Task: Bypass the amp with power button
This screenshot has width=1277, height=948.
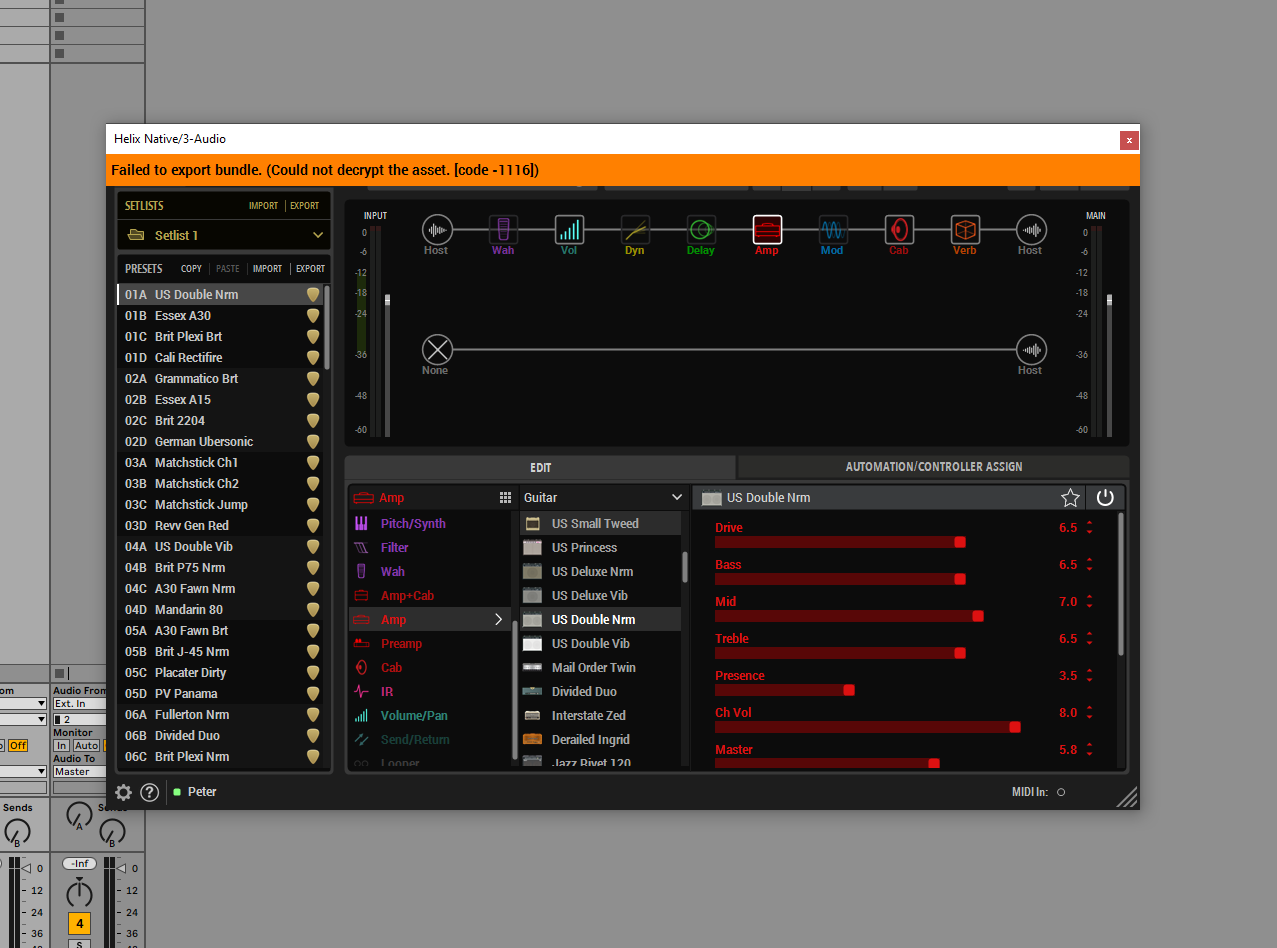Action: tap(1105, 498)
